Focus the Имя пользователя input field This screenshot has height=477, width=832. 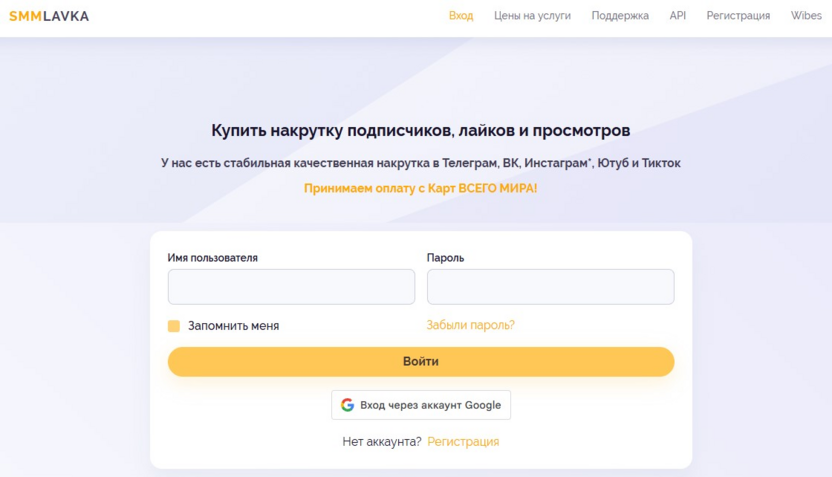(291, 287)
